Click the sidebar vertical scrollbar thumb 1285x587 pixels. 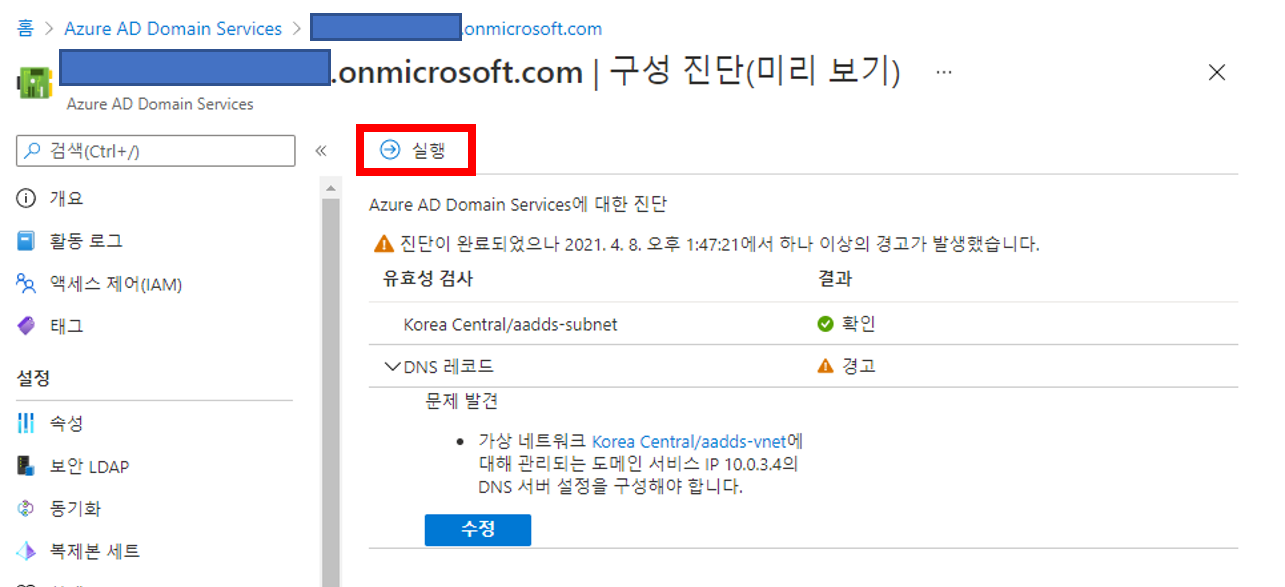pos(330,392)
